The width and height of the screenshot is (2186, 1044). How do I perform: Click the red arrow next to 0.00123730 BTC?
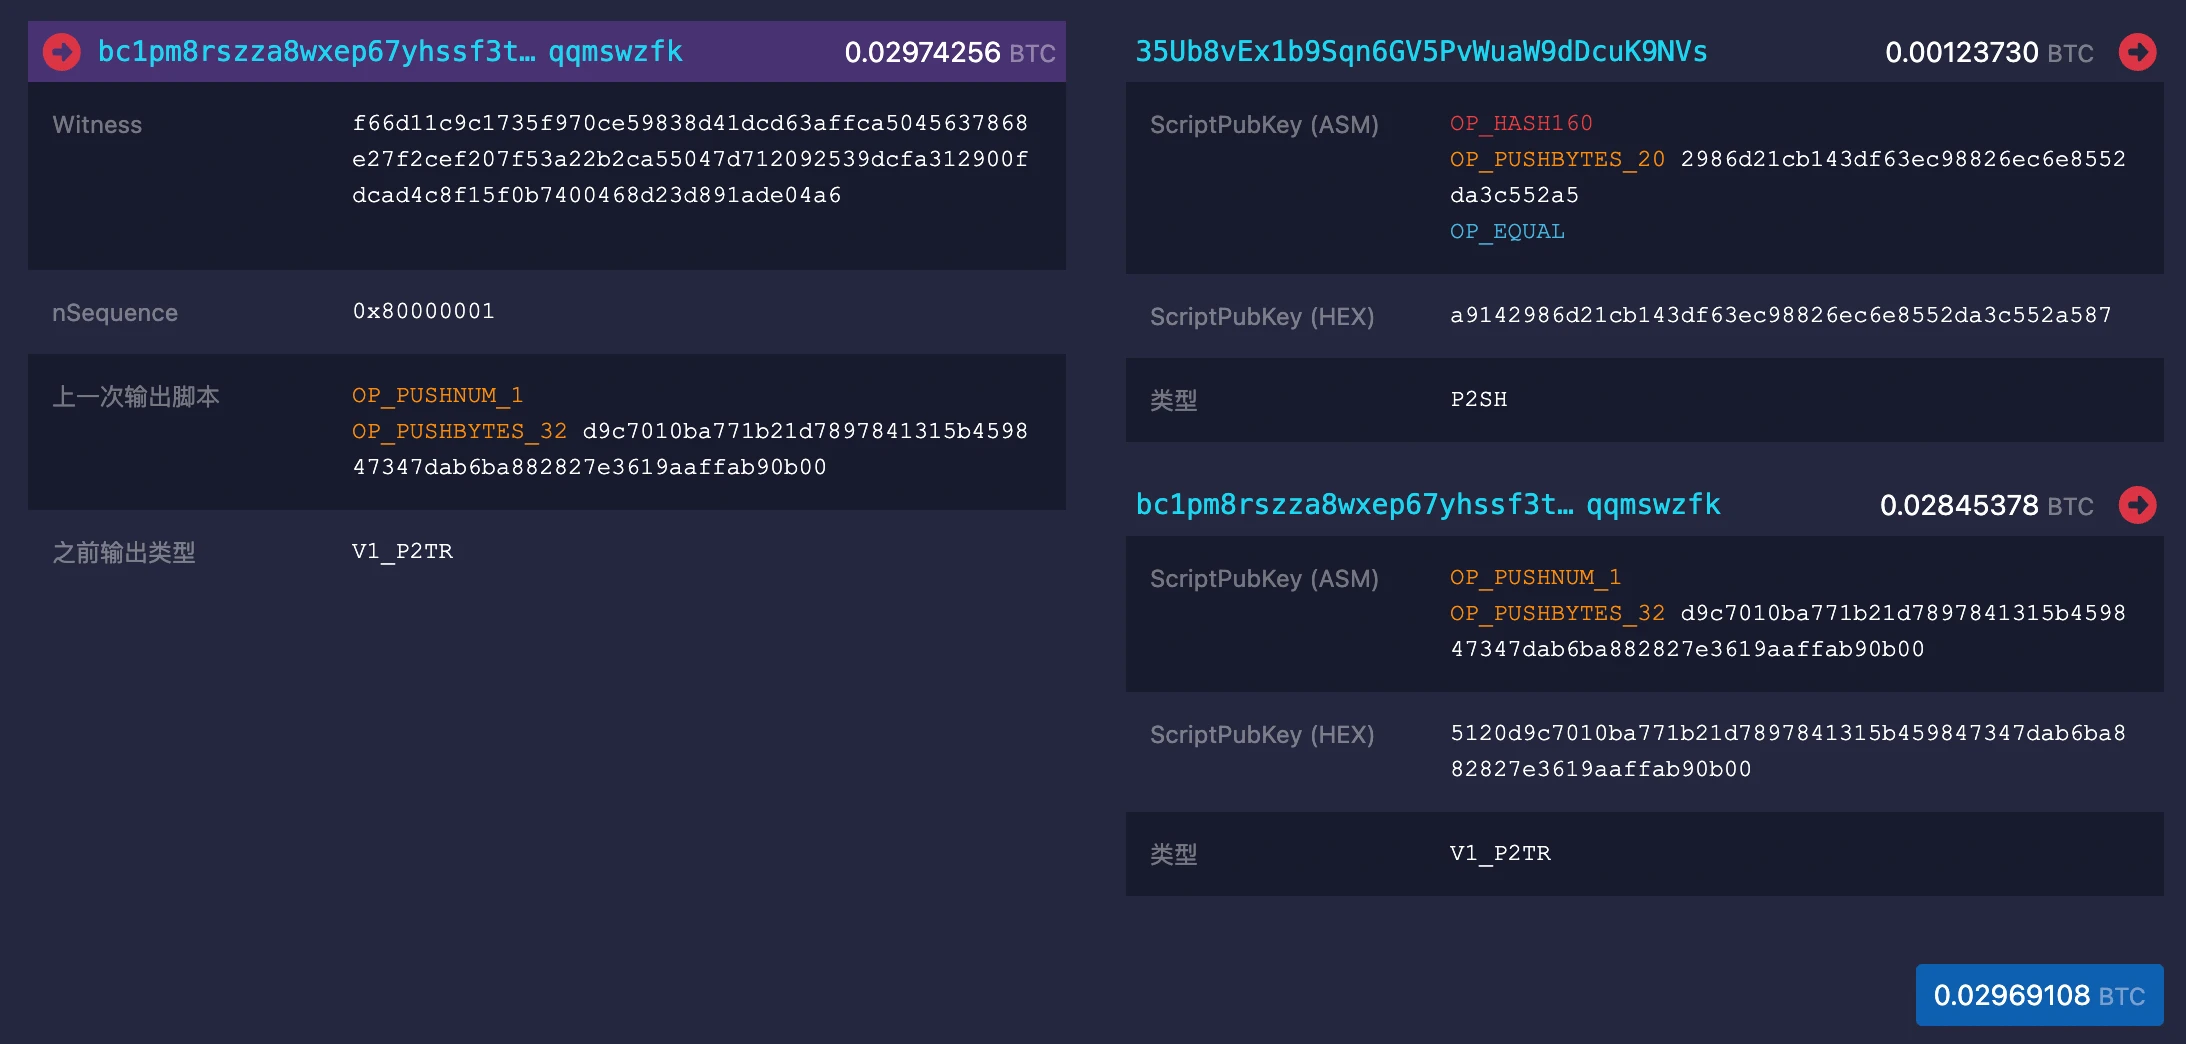(x=2137, y=52)
